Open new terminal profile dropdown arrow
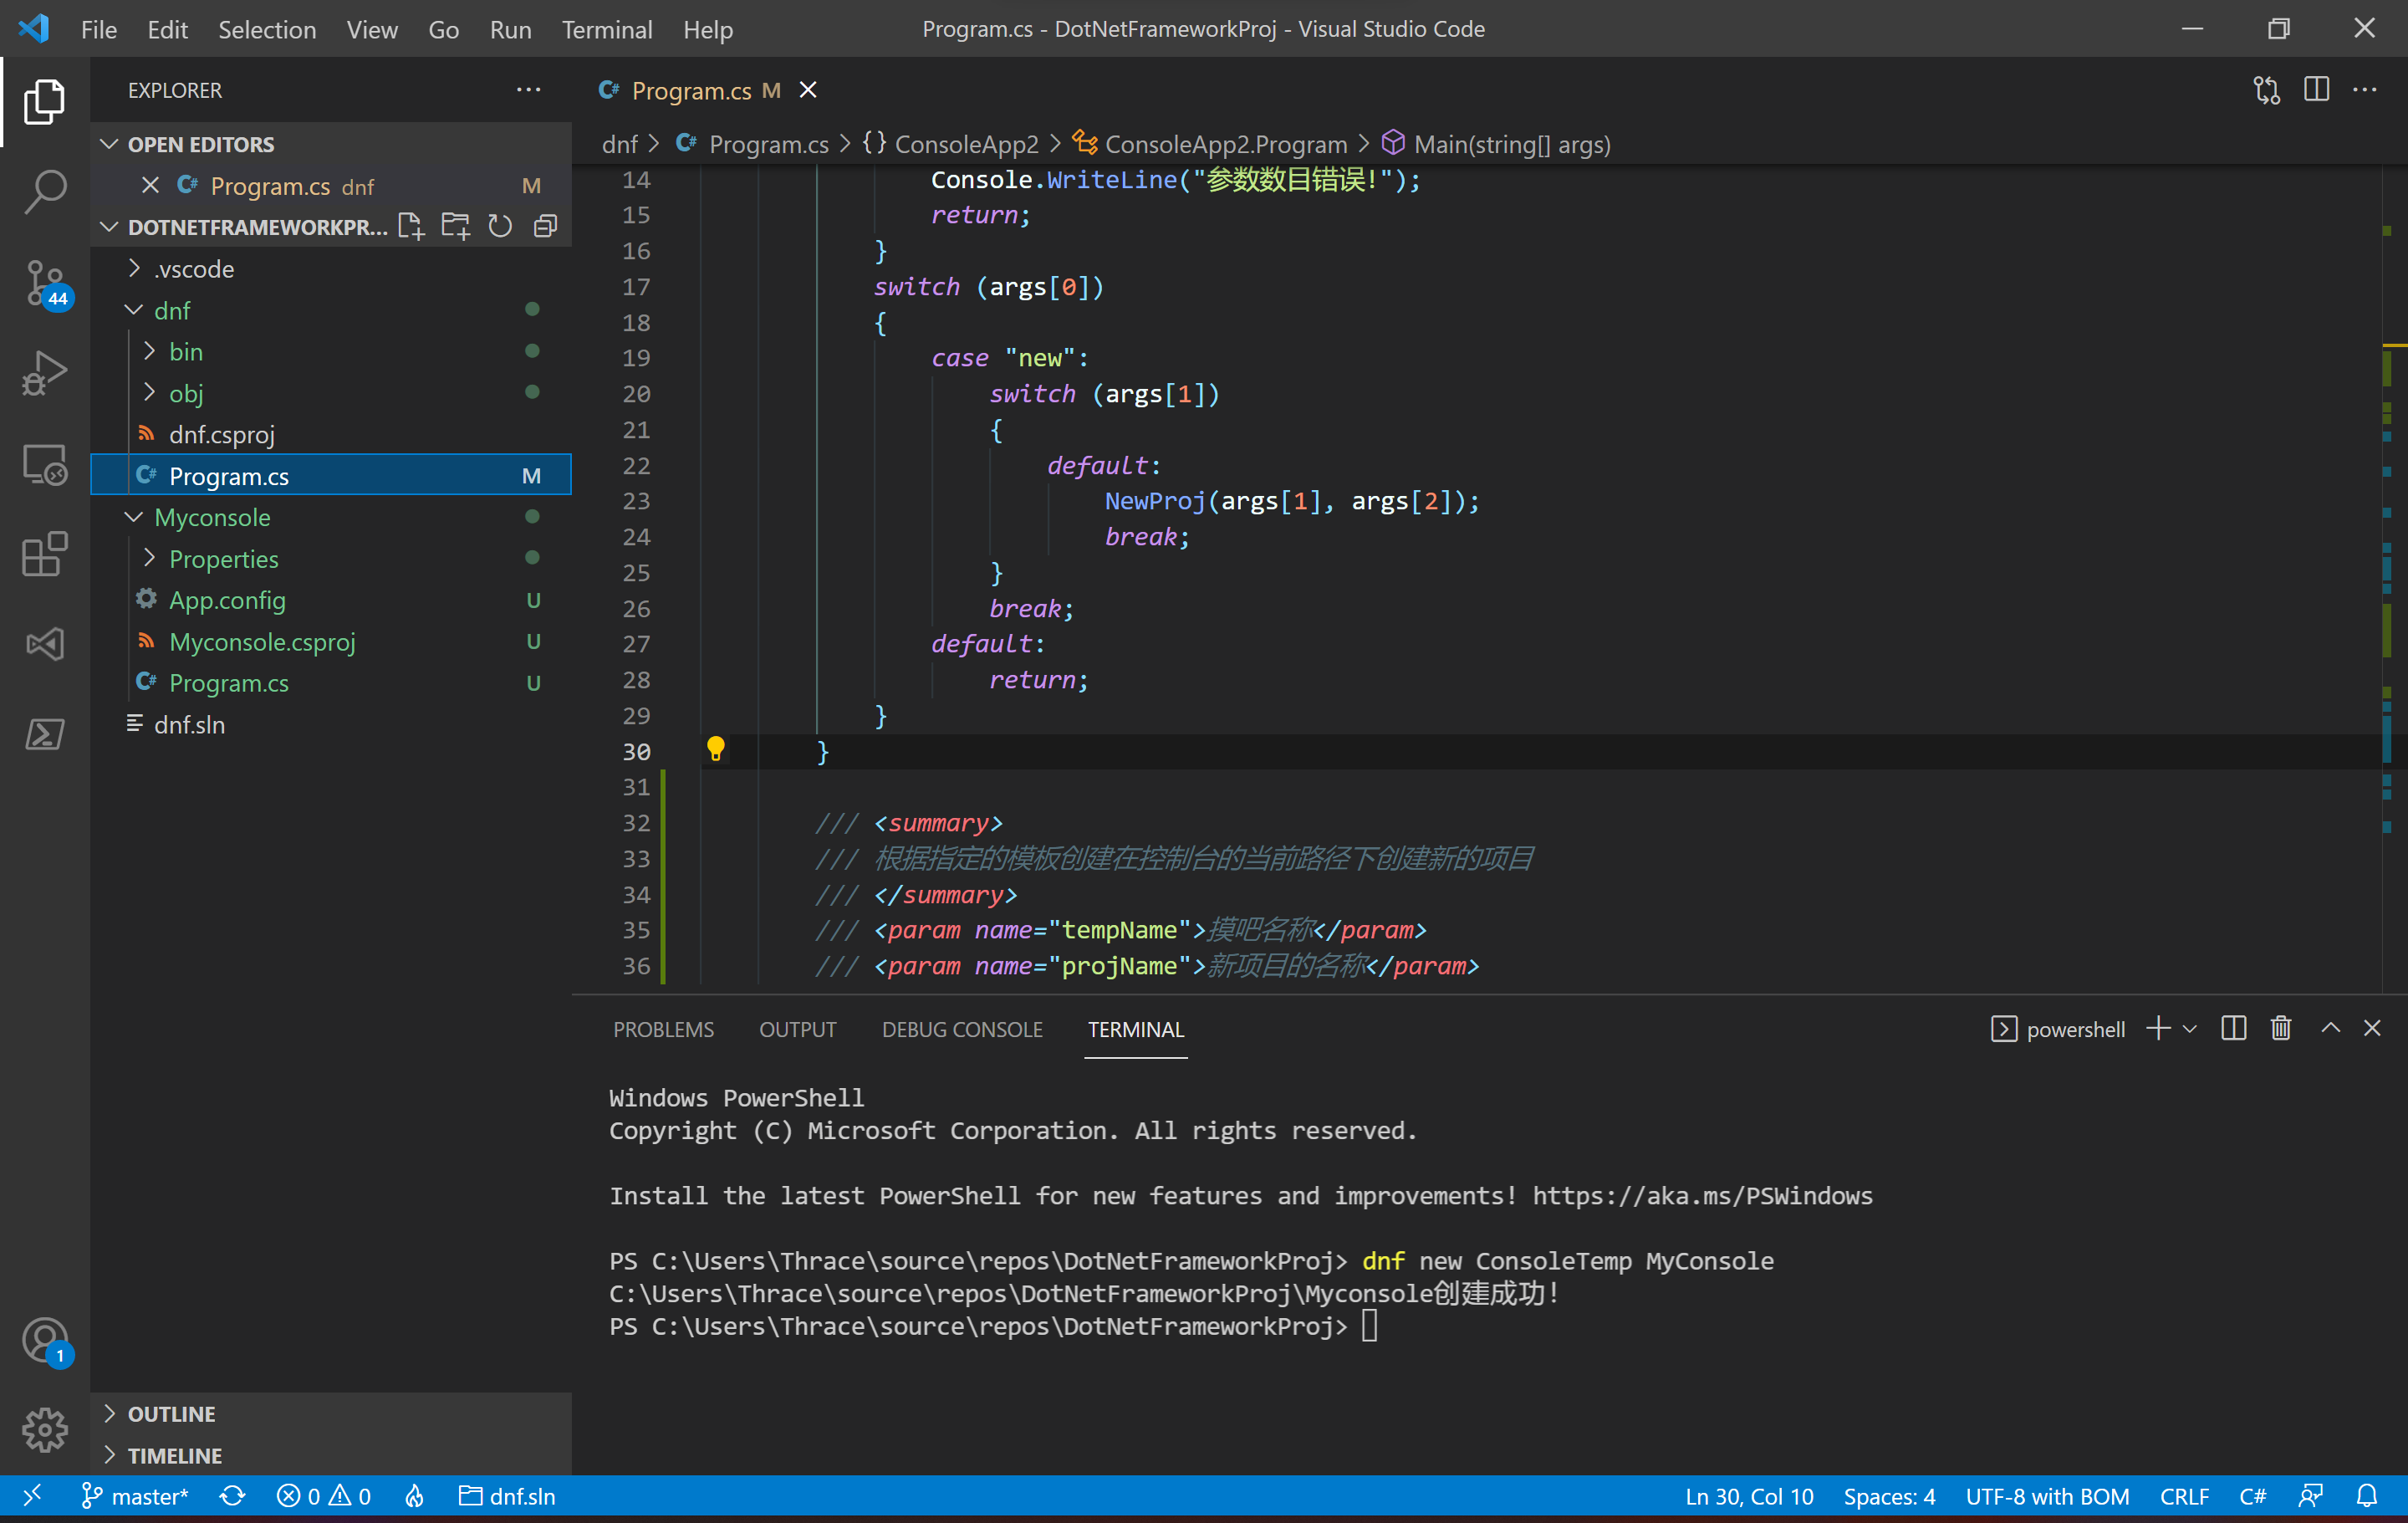 tap(2190, 1029)
